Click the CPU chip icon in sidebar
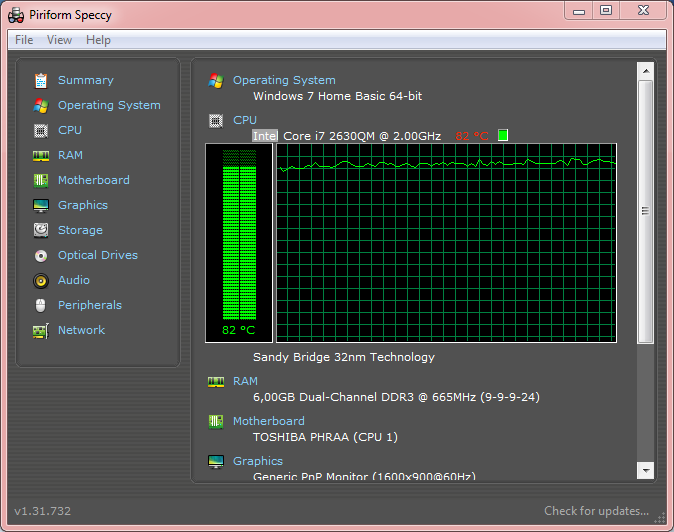This screenshot has height=532, width=674. [x=41, y=131]
